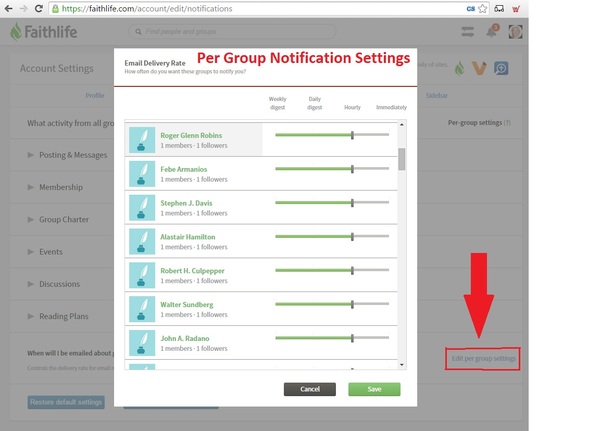Image resolution: width=600 pixels, height=431 pixels.
Task: Click John A. Radano group avatar
Action: point(142,343)
